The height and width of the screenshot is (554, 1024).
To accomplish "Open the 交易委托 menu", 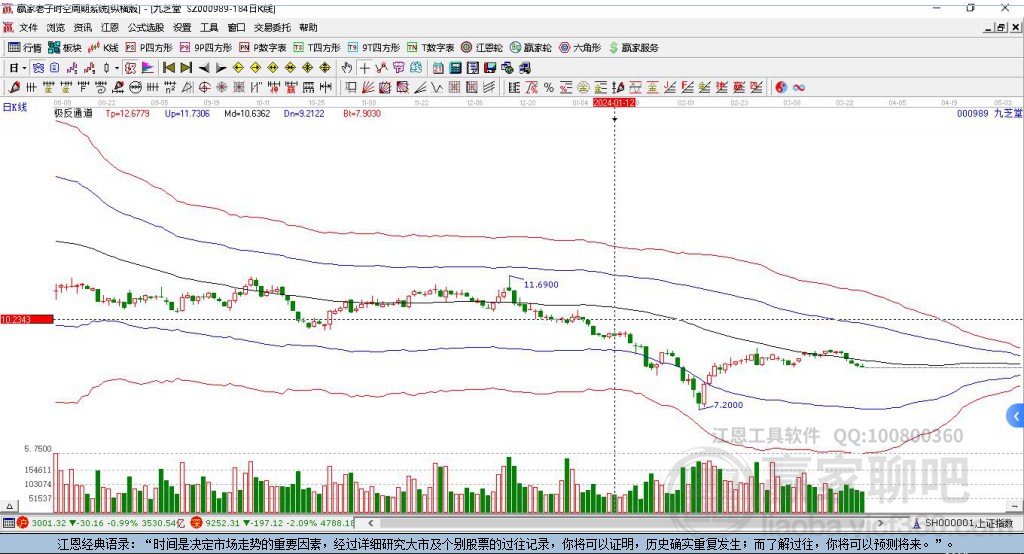I will pos(272,27).
